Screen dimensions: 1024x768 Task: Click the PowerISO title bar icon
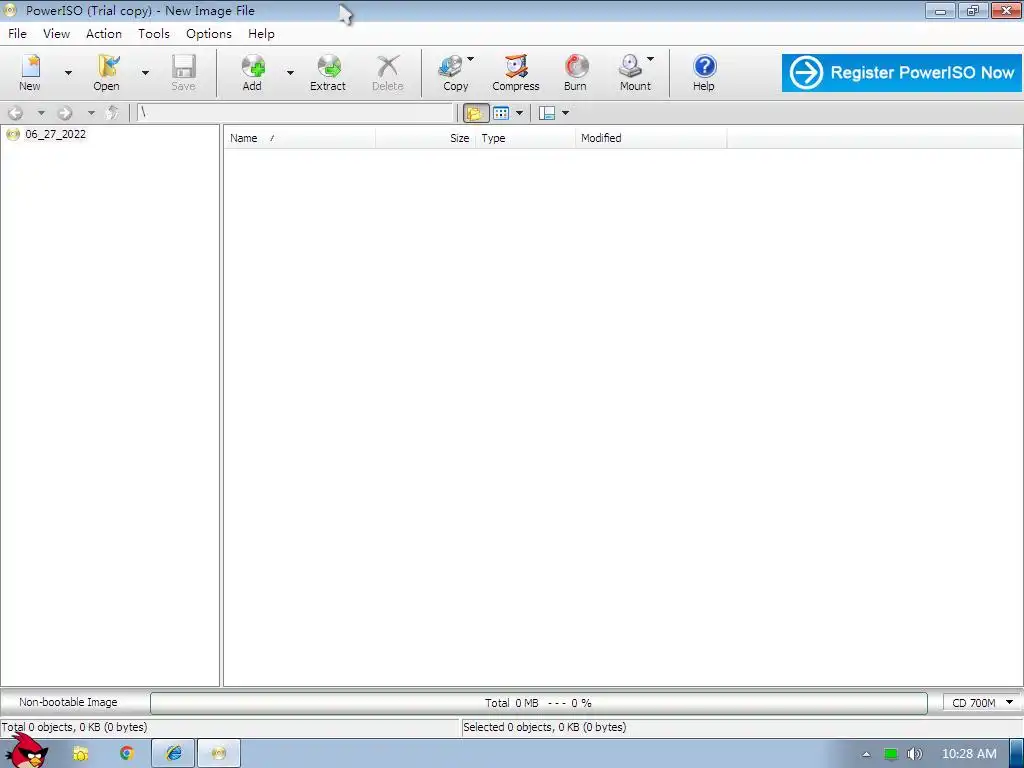coord(10,10)
